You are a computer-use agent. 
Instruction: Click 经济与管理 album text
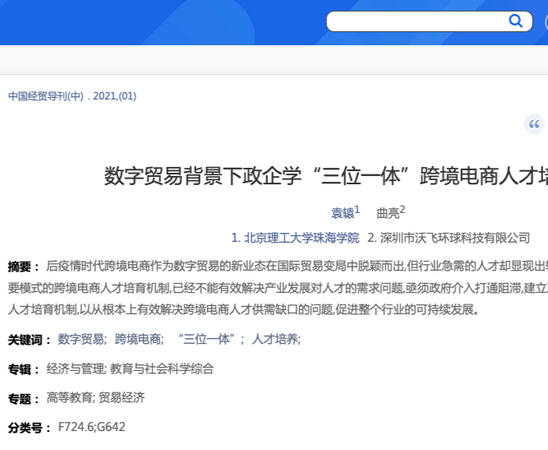[x=75, y=369]
